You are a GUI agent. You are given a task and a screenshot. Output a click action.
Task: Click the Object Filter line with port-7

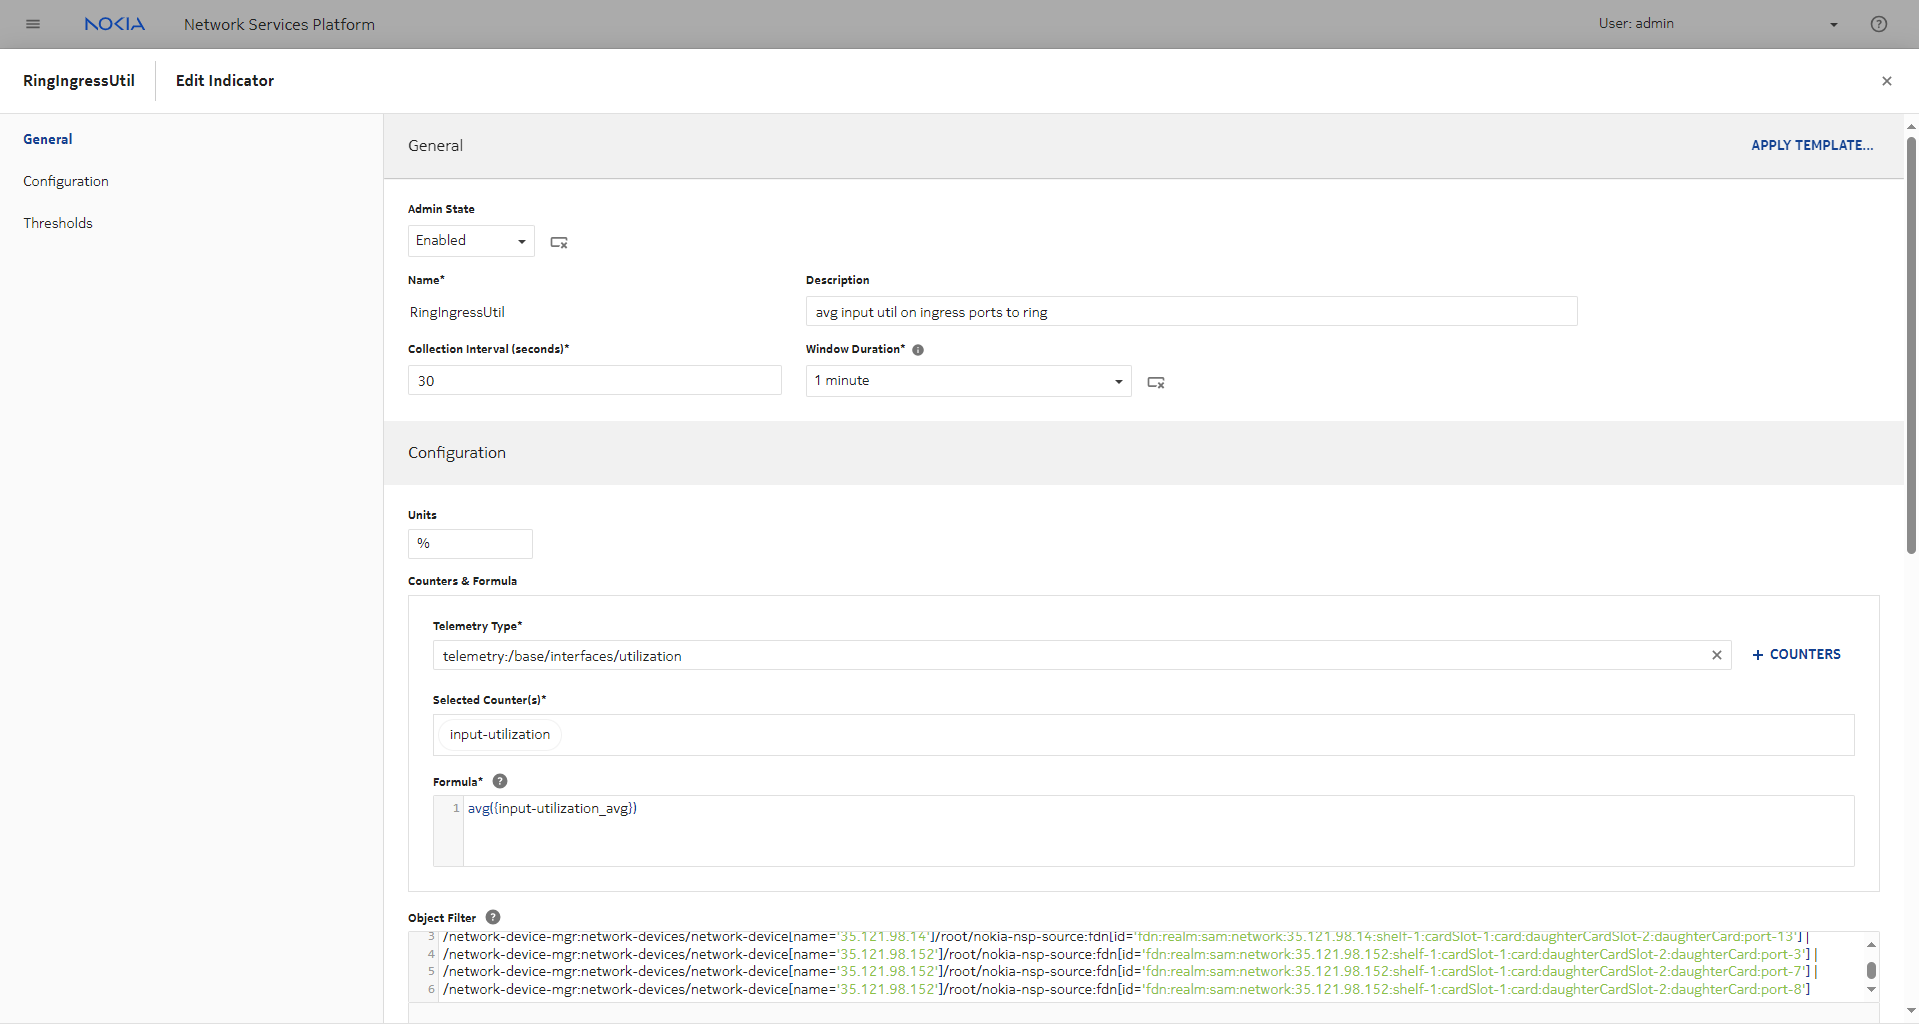click(x=1130, y=971)
